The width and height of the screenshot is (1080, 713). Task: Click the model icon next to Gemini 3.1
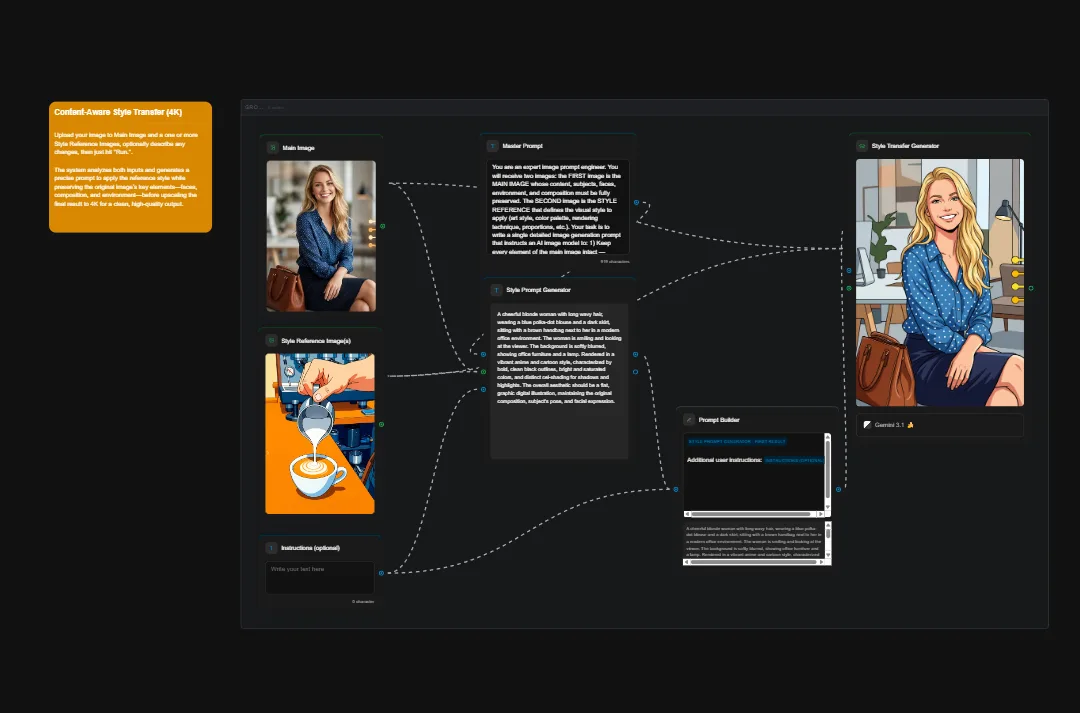[x=866, y=424]
